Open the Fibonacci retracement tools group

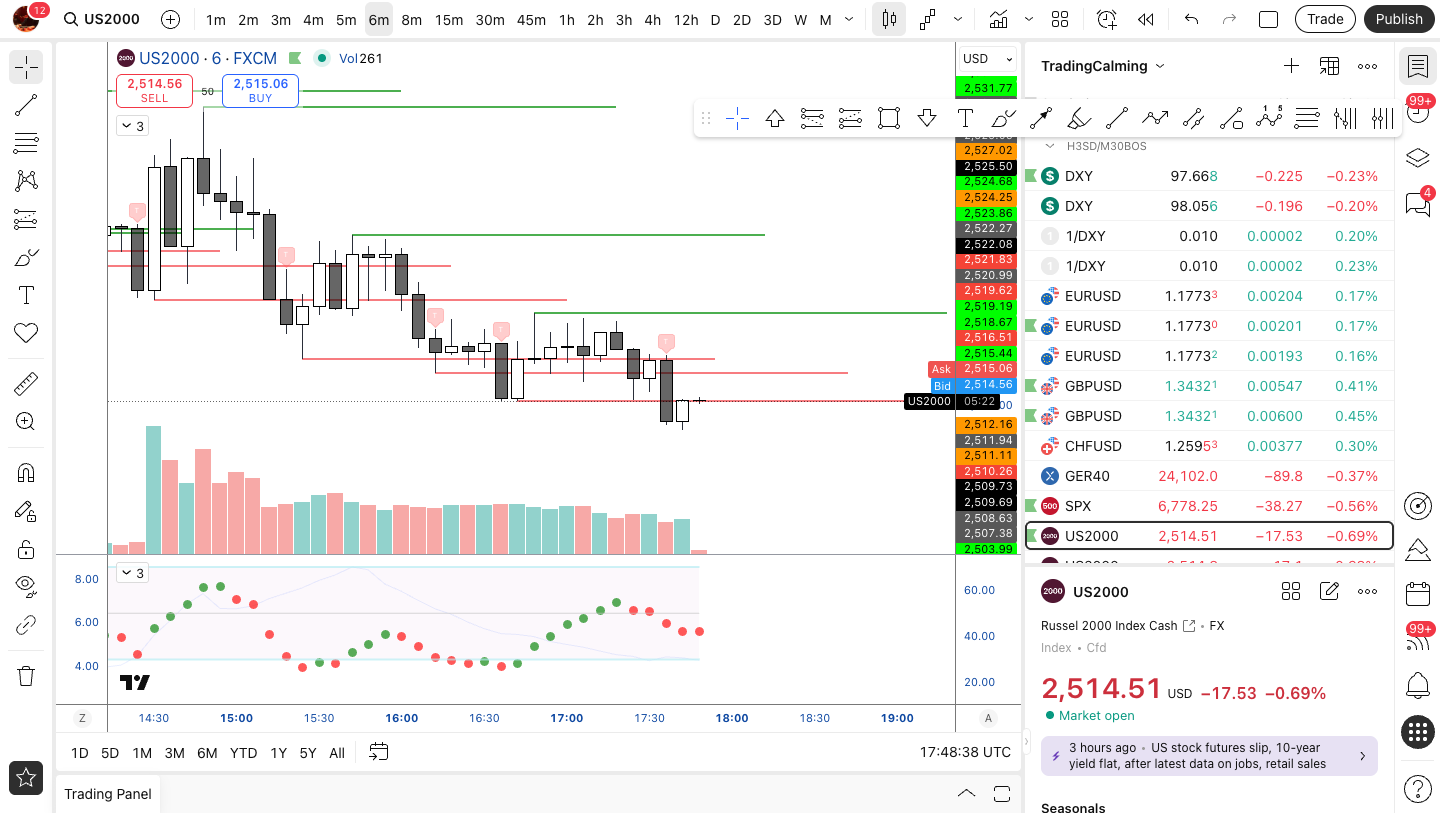click(x=26, y=143)
